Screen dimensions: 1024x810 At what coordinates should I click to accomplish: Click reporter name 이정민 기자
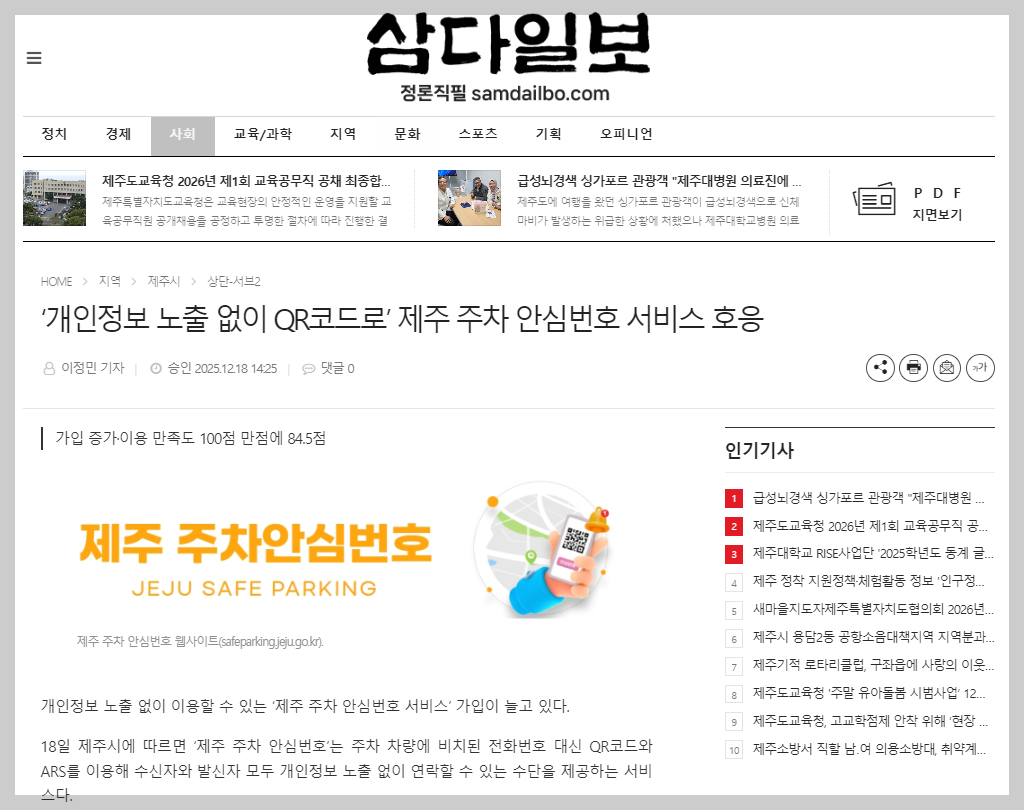92,368
